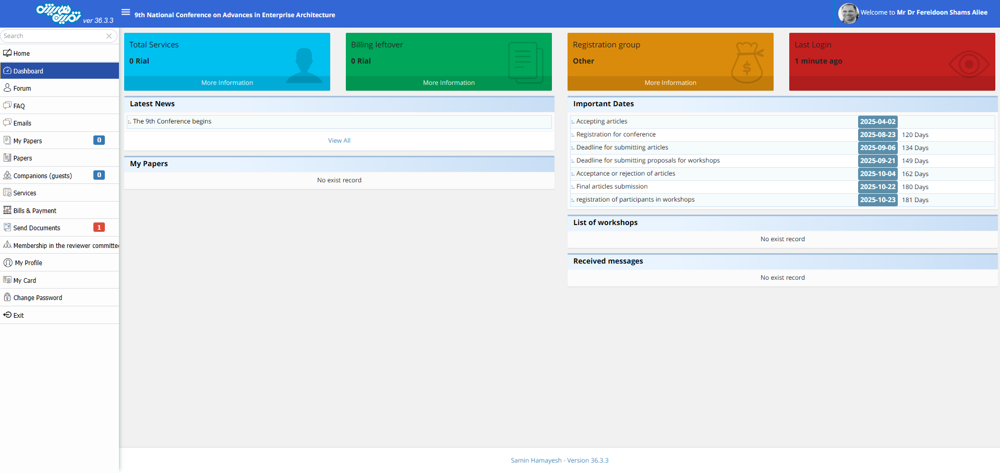Click More Information under Total Services

pyautogui.click(x=227, y=83)
